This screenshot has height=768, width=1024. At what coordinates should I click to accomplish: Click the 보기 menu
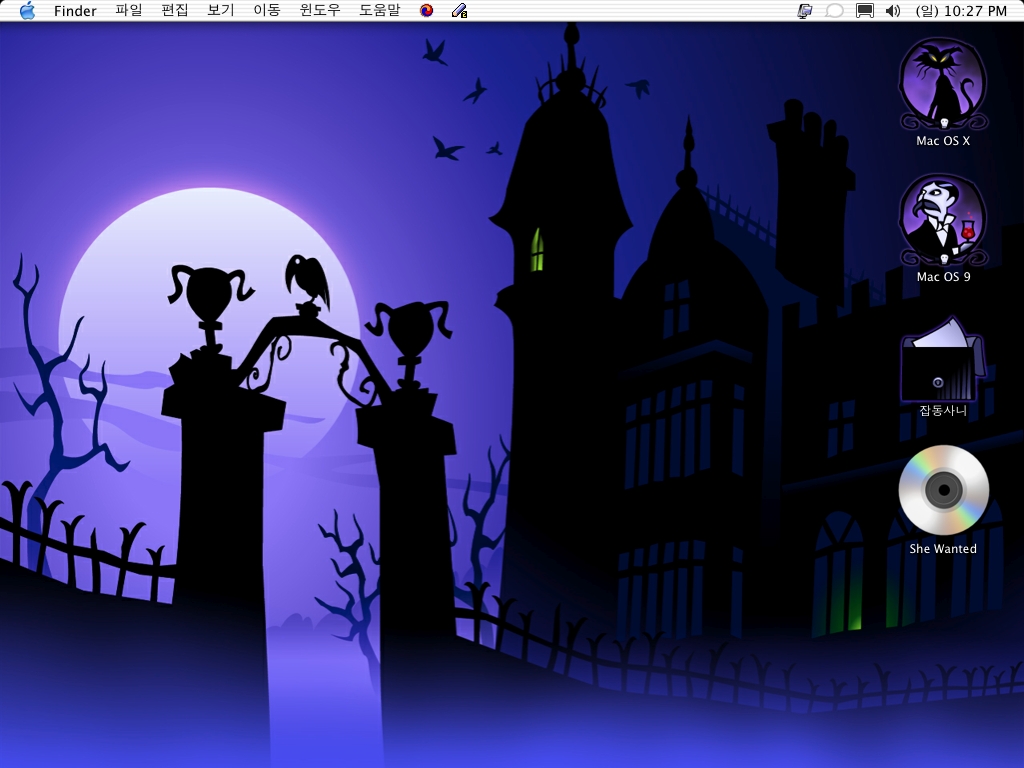221,11
